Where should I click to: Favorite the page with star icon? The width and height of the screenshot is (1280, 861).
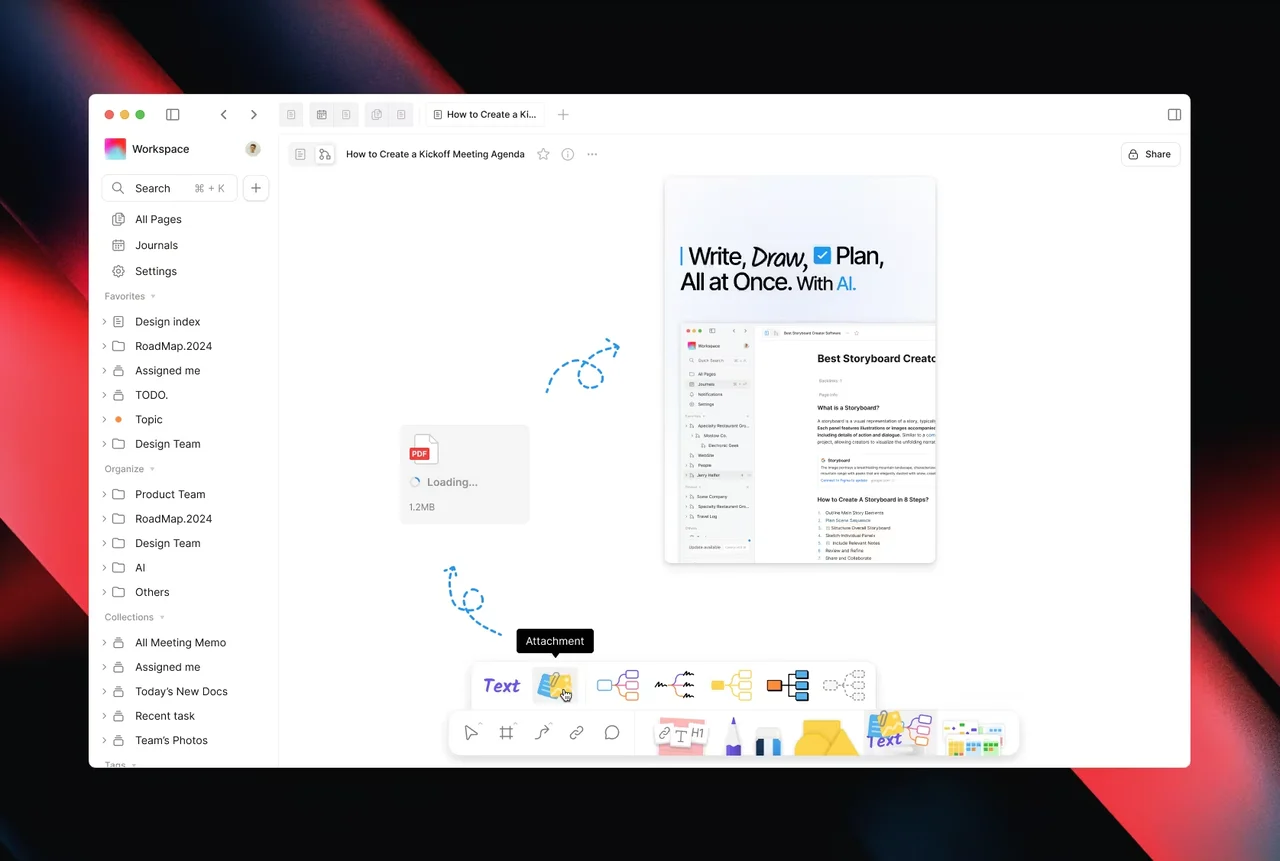[x=543, y=154]
